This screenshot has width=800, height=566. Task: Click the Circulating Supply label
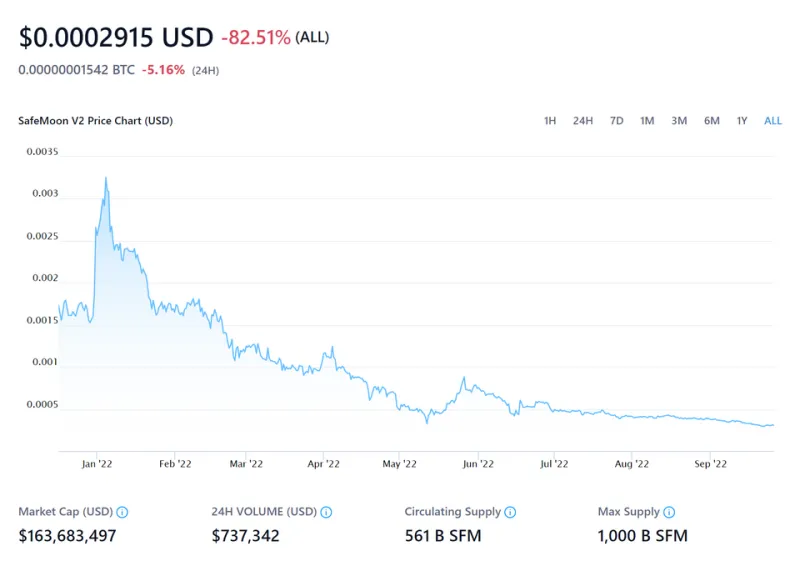click(x=453, y=512)
